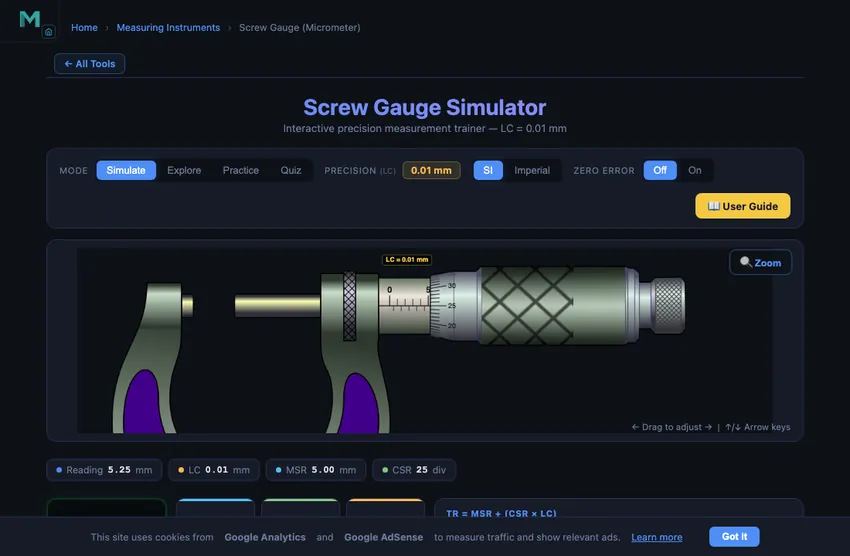Click the 0.01 mm precision badge
Image resolution: width=850 pixels, height=556 pixels.
click(x=431, y=170)
